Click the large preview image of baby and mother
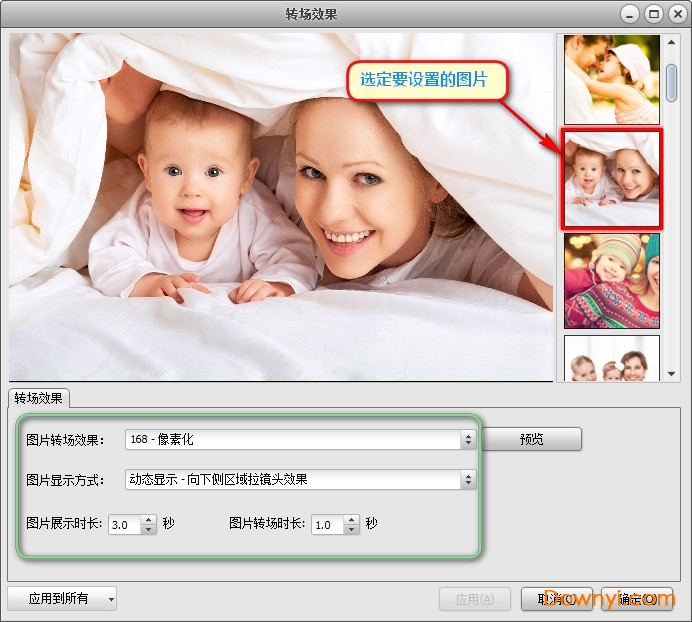 click(x=281, y=207)
